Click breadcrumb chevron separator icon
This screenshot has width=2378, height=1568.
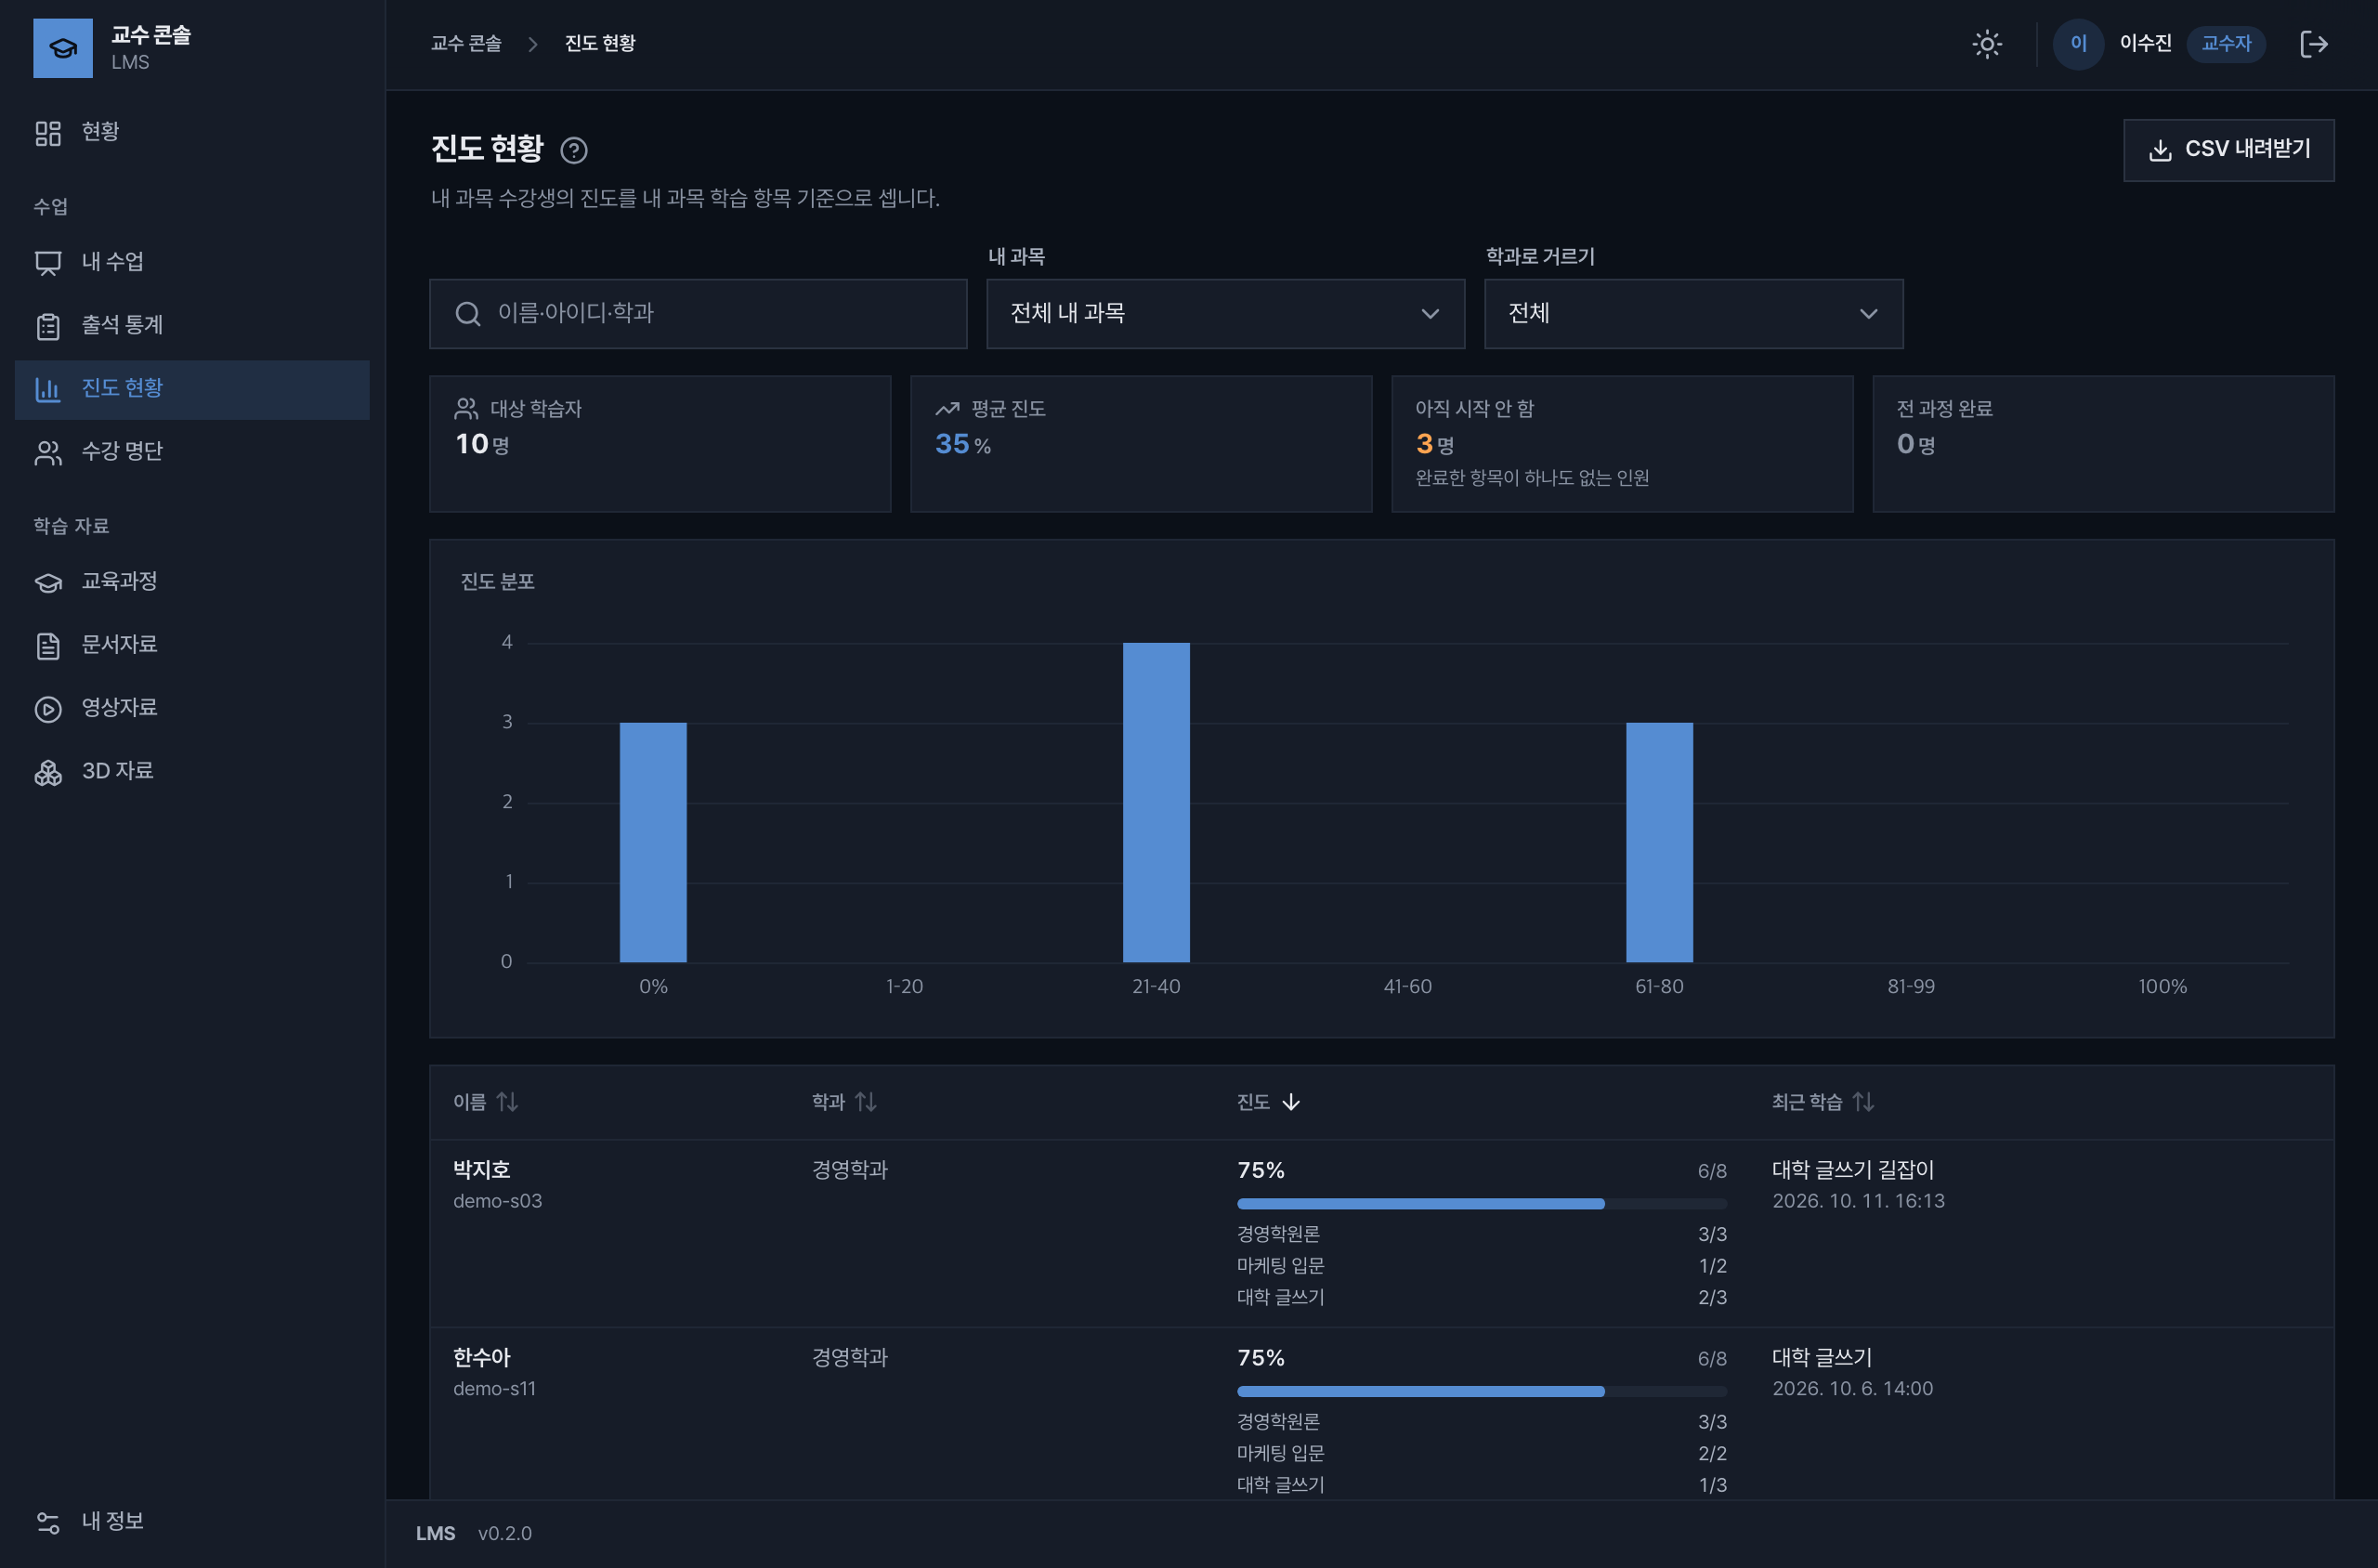[533, 44]
